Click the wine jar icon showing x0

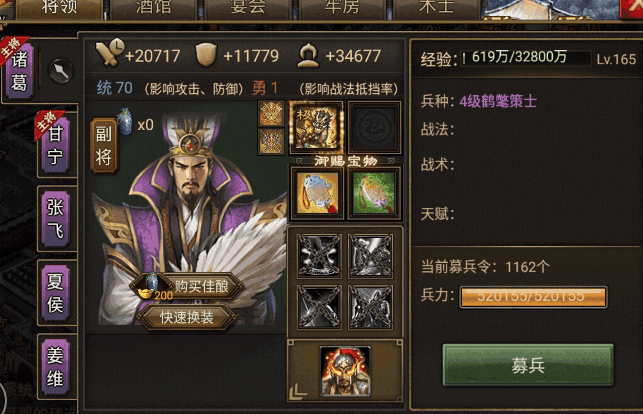point(125,122)
